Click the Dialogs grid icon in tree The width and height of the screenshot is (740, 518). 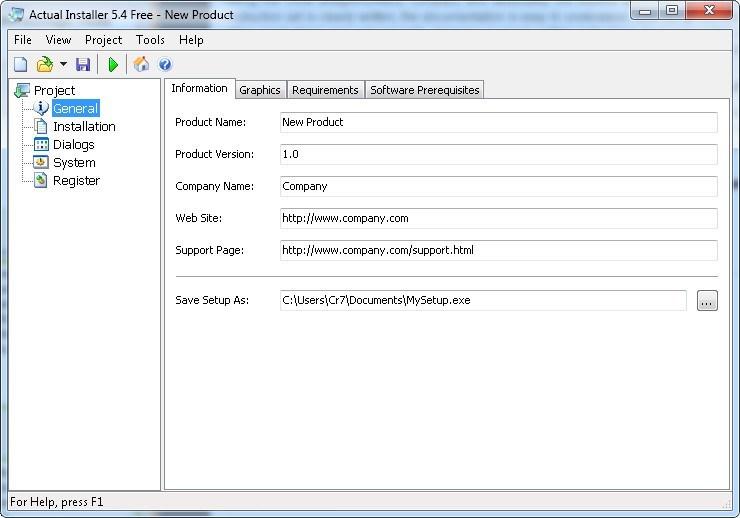[41, 144]
